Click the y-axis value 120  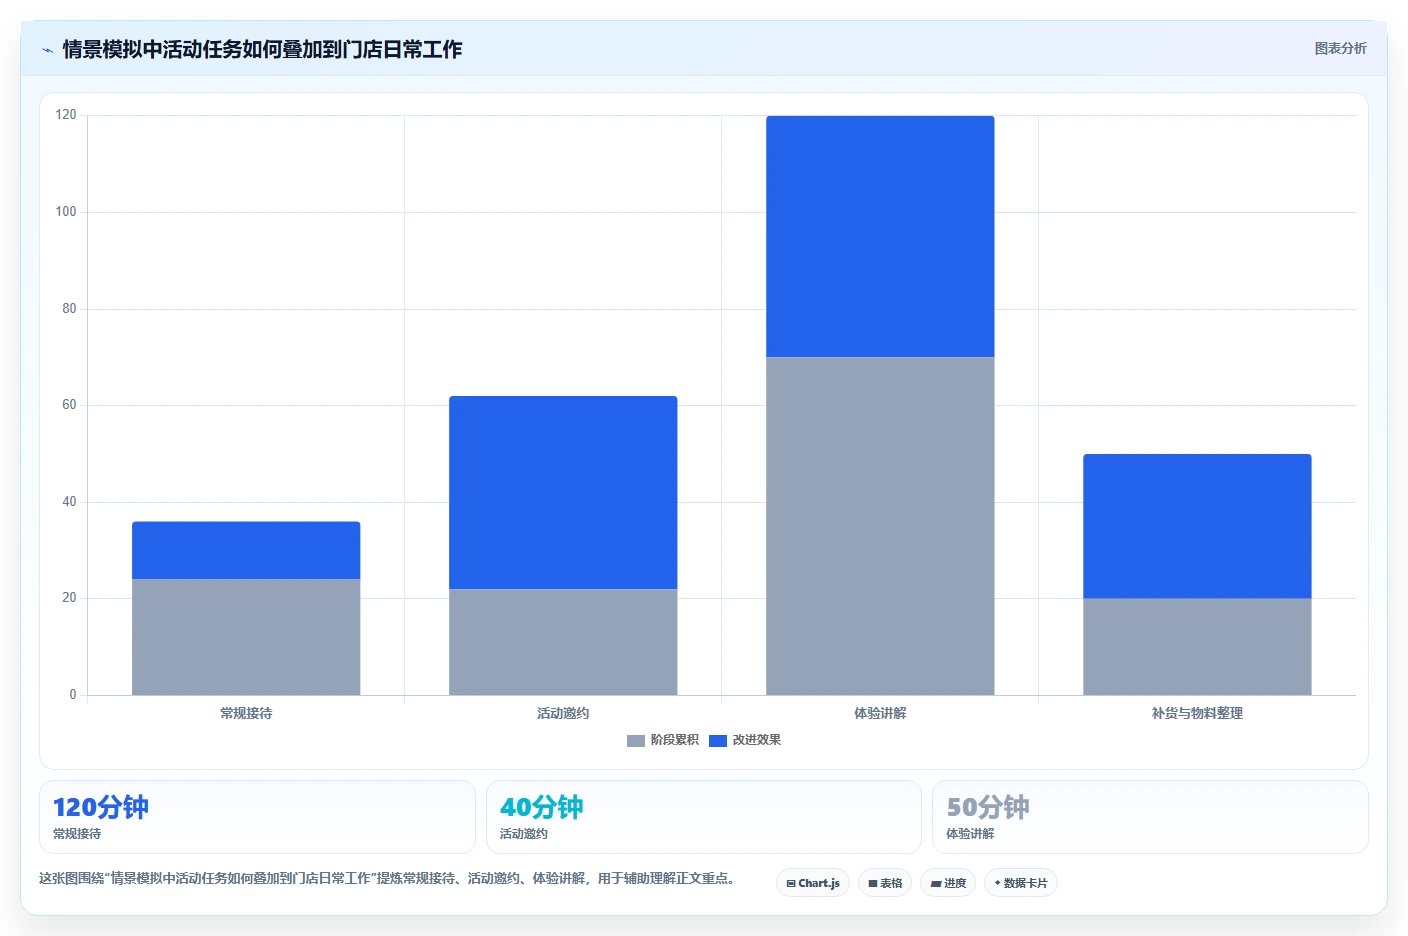(66, 115)
